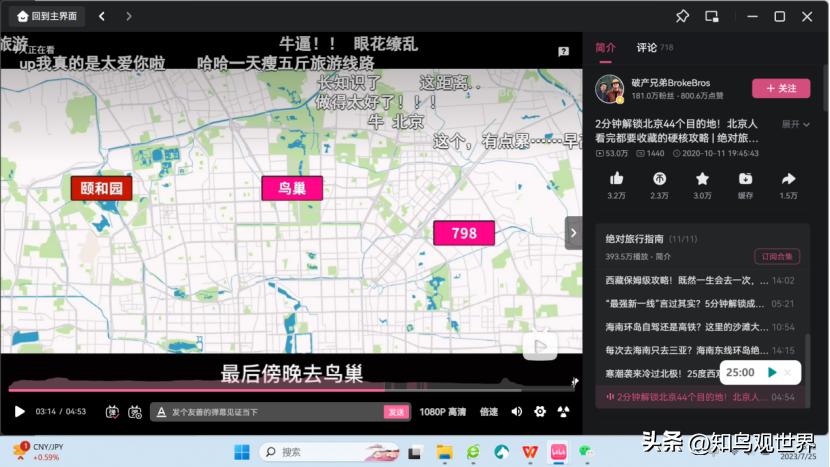Play the 每次去海南只去三亚 episode
830x467 pixels.
(x=700, y=351)
